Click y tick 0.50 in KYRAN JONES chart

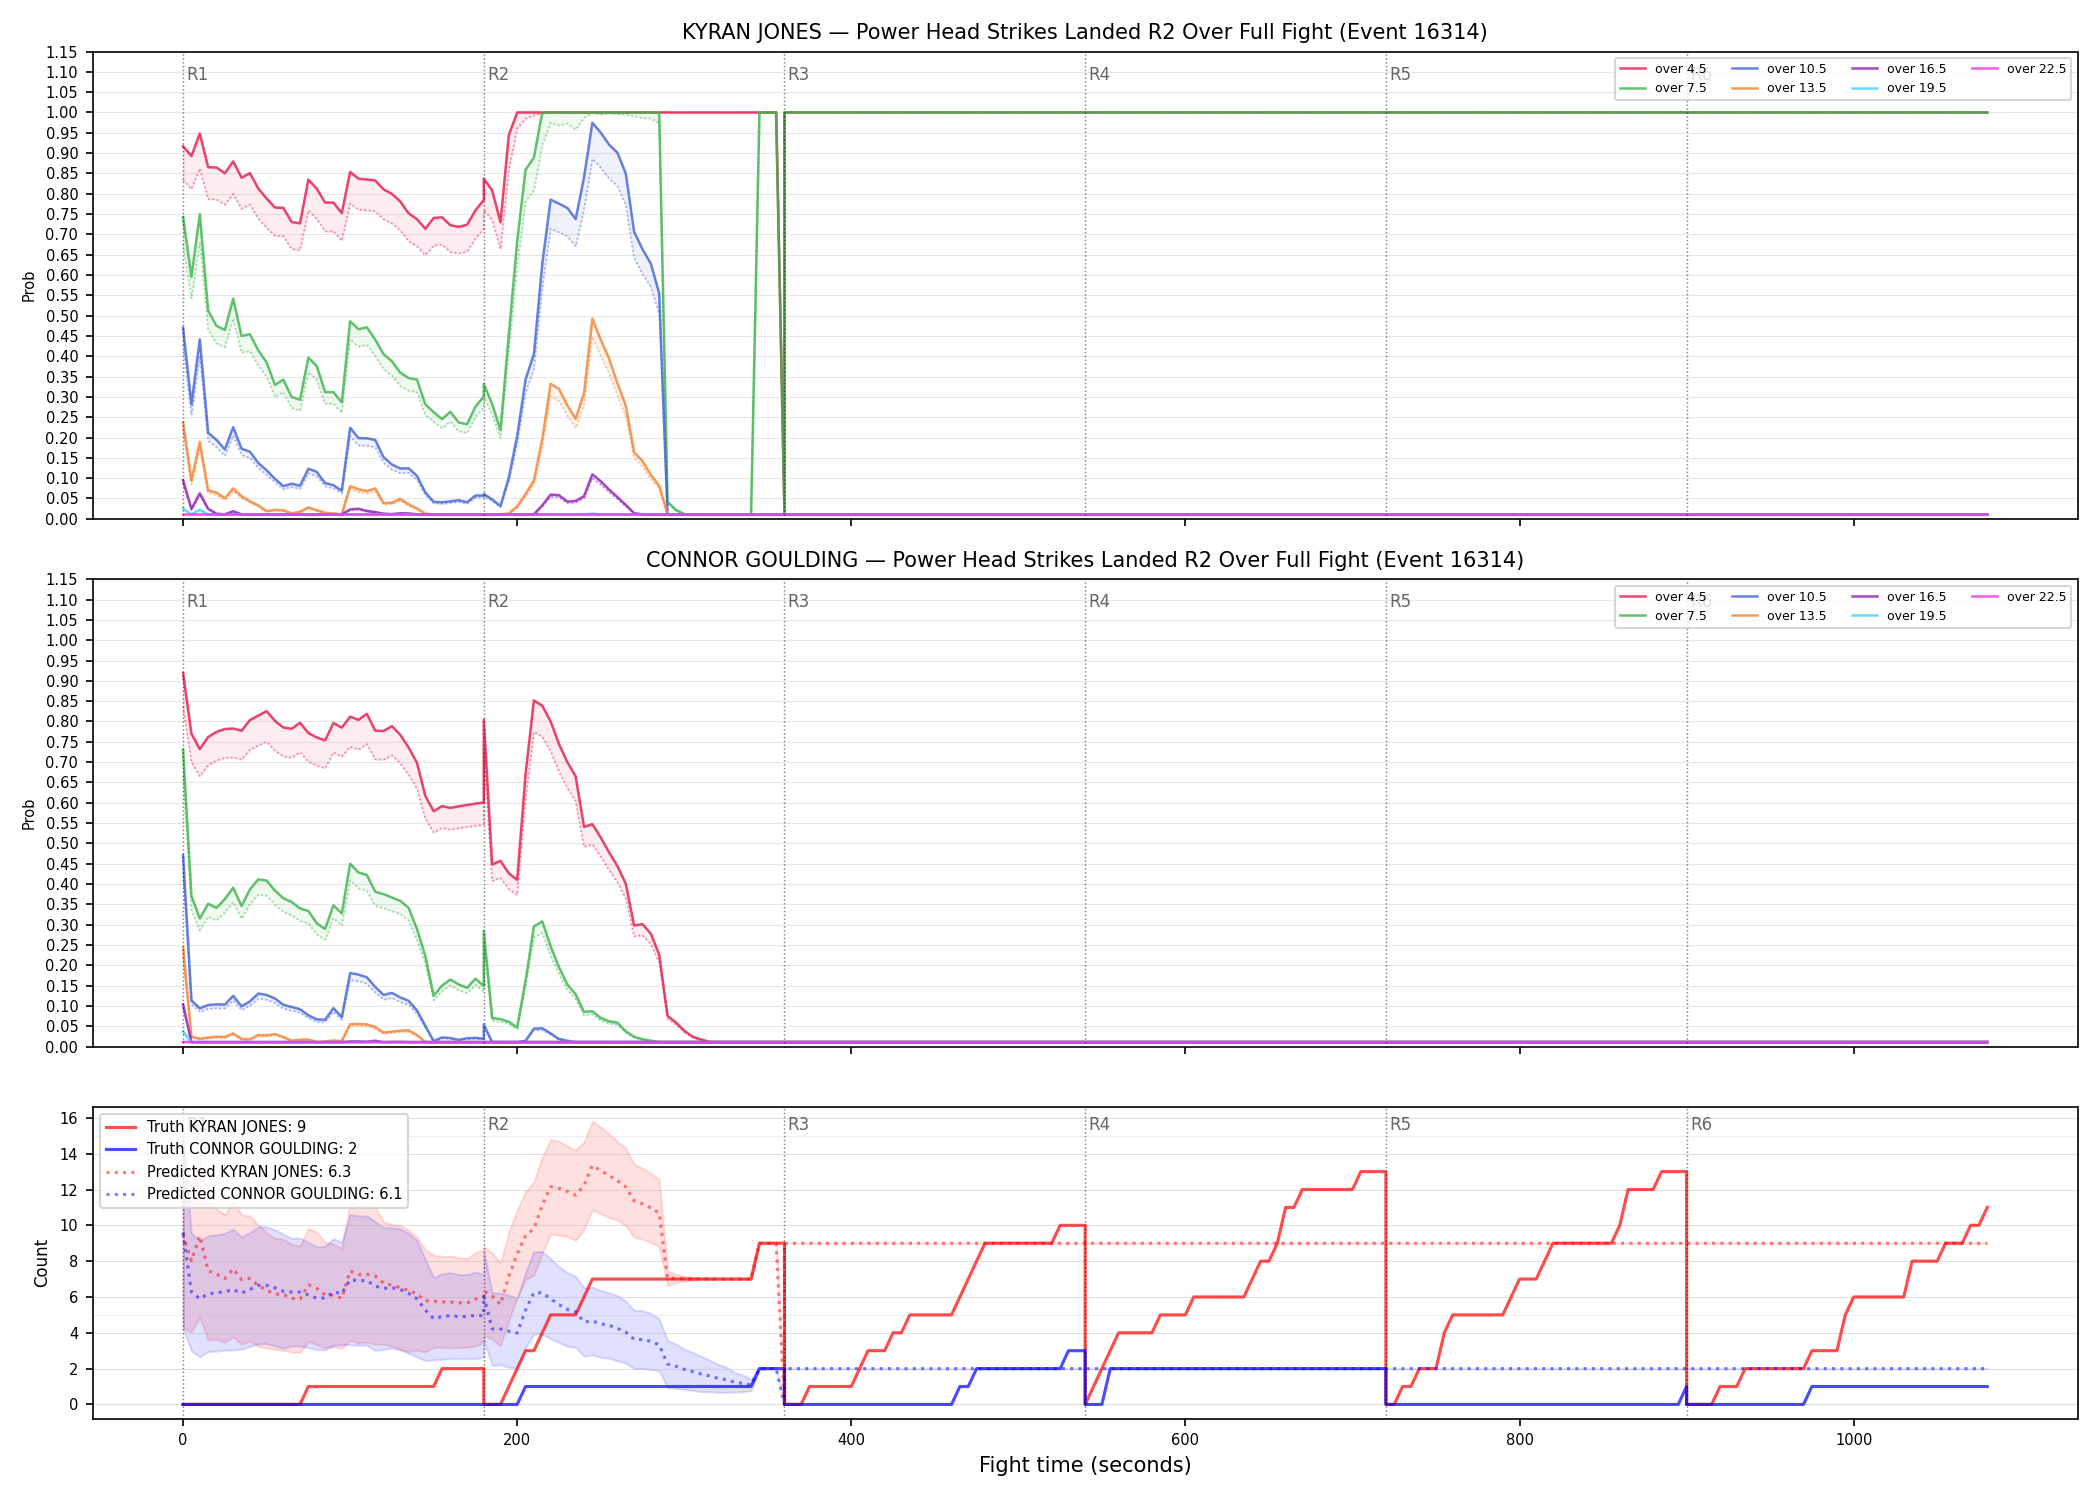point(61,316)
